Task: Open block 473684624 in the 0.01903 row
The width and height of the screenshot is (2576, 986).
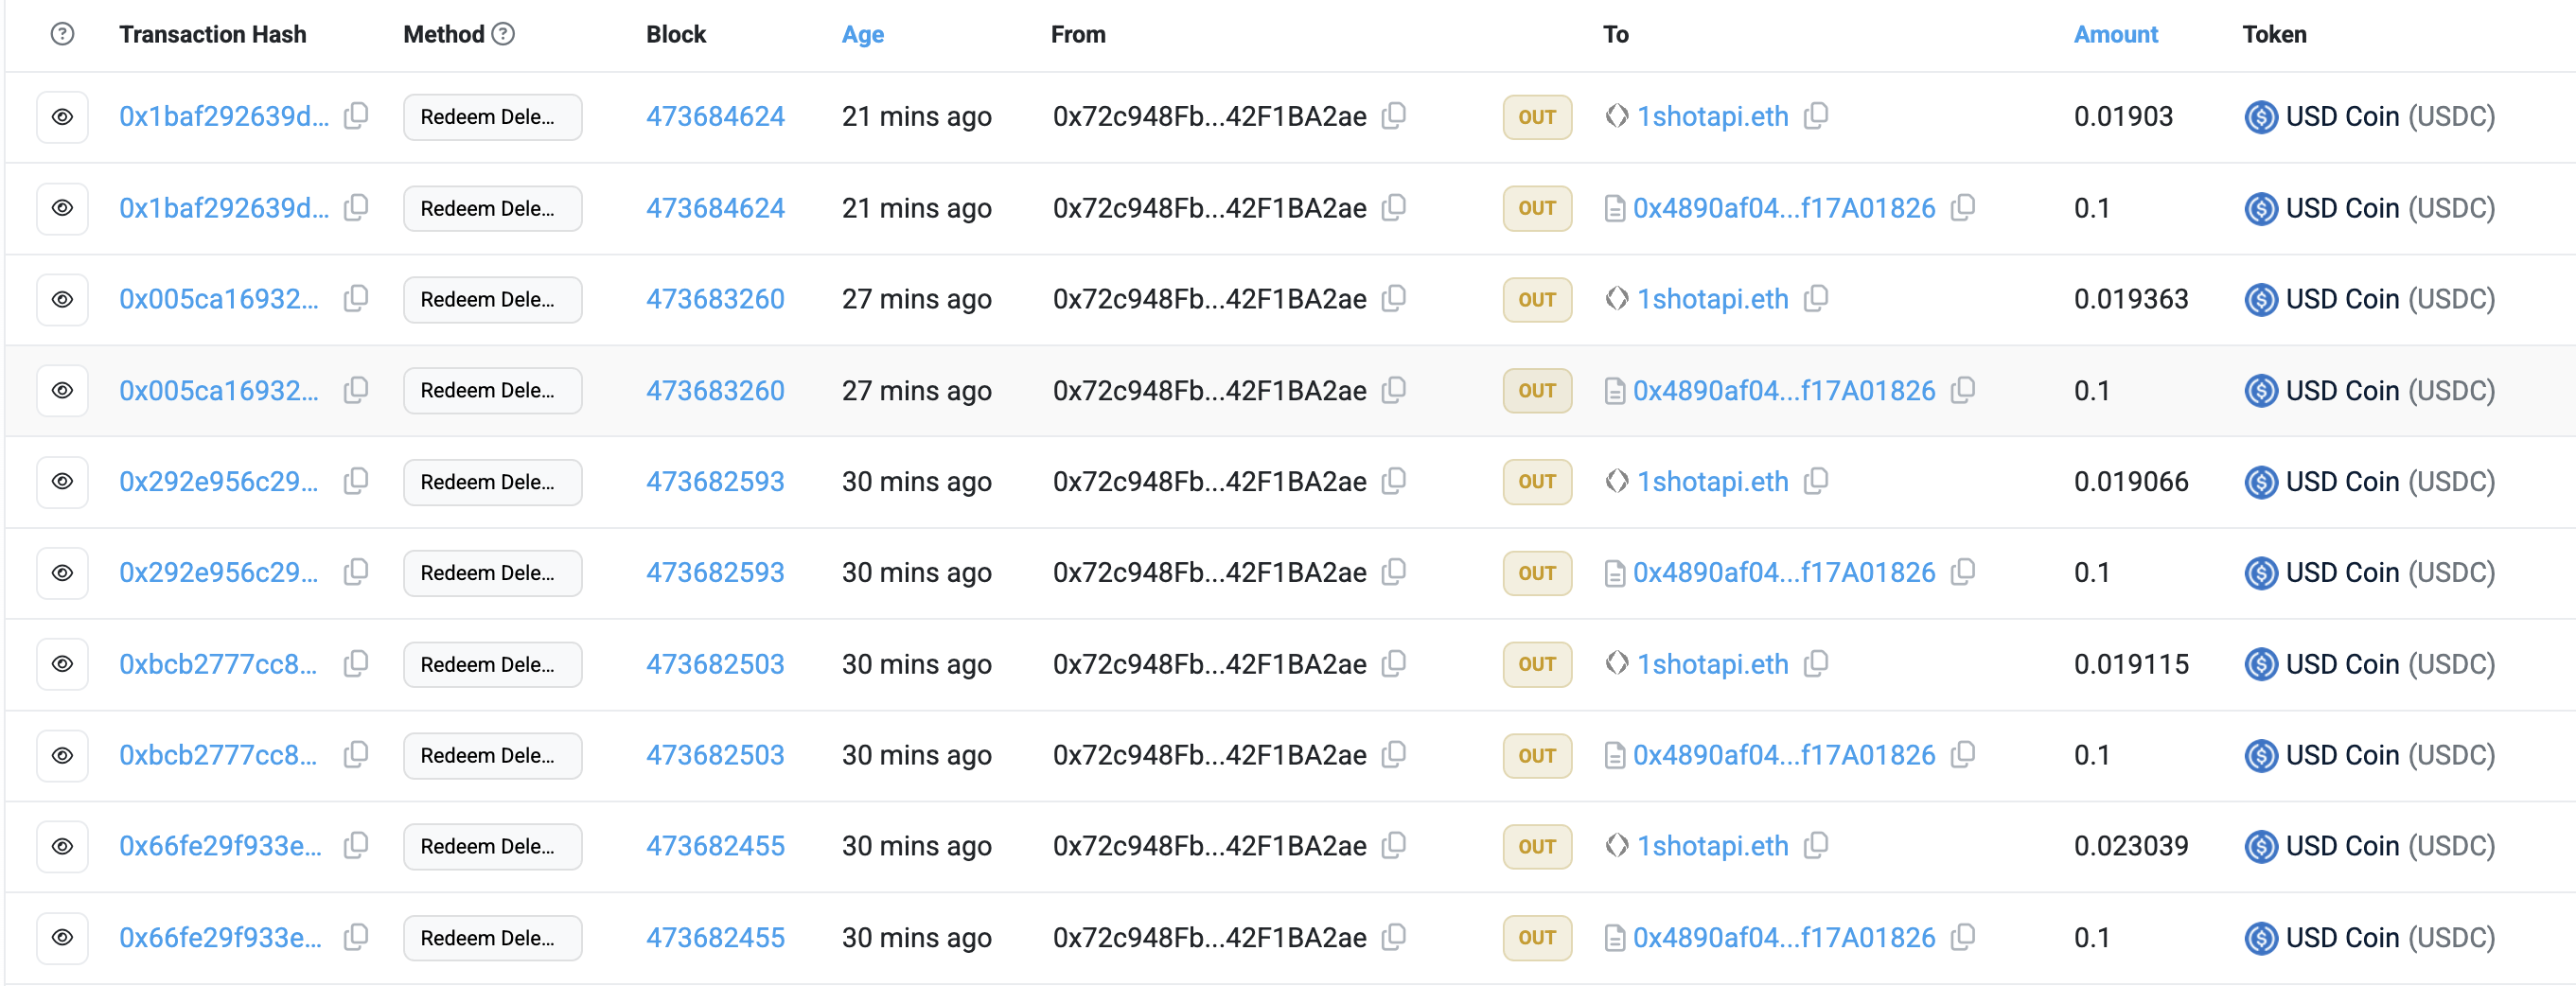Action: 715,117
